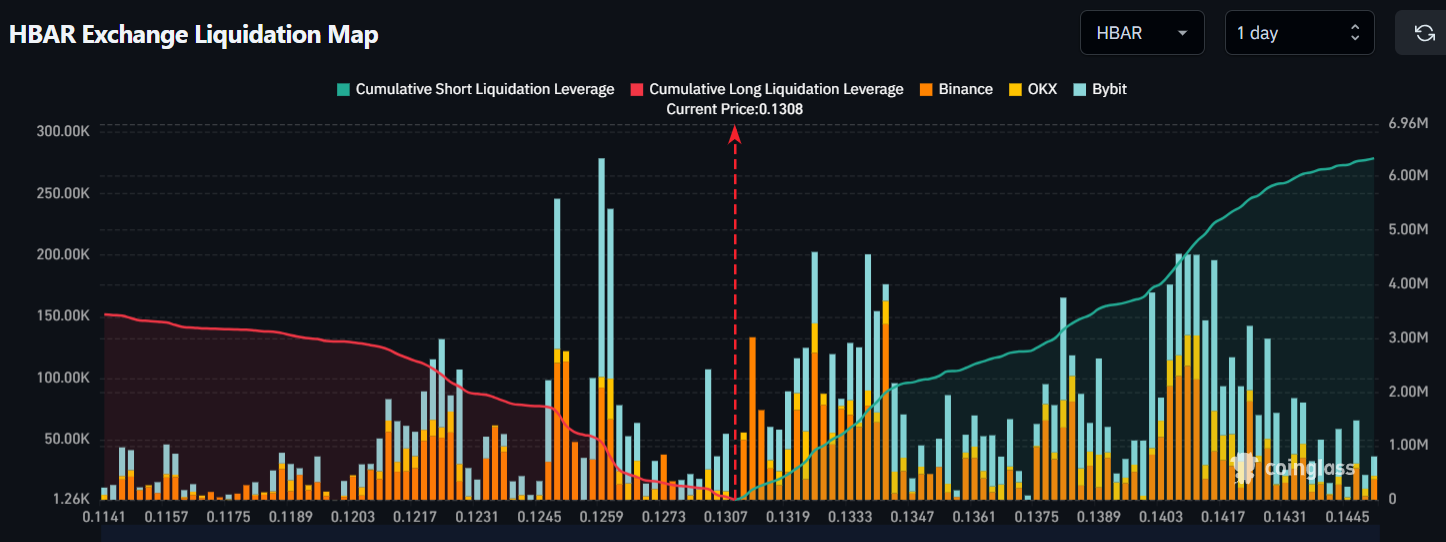The height and width of the screenshot is (542, 1446).
Task: Click the red Cumulative Long legend swatch
Action: pyautogui.click(x=637, y=89)
